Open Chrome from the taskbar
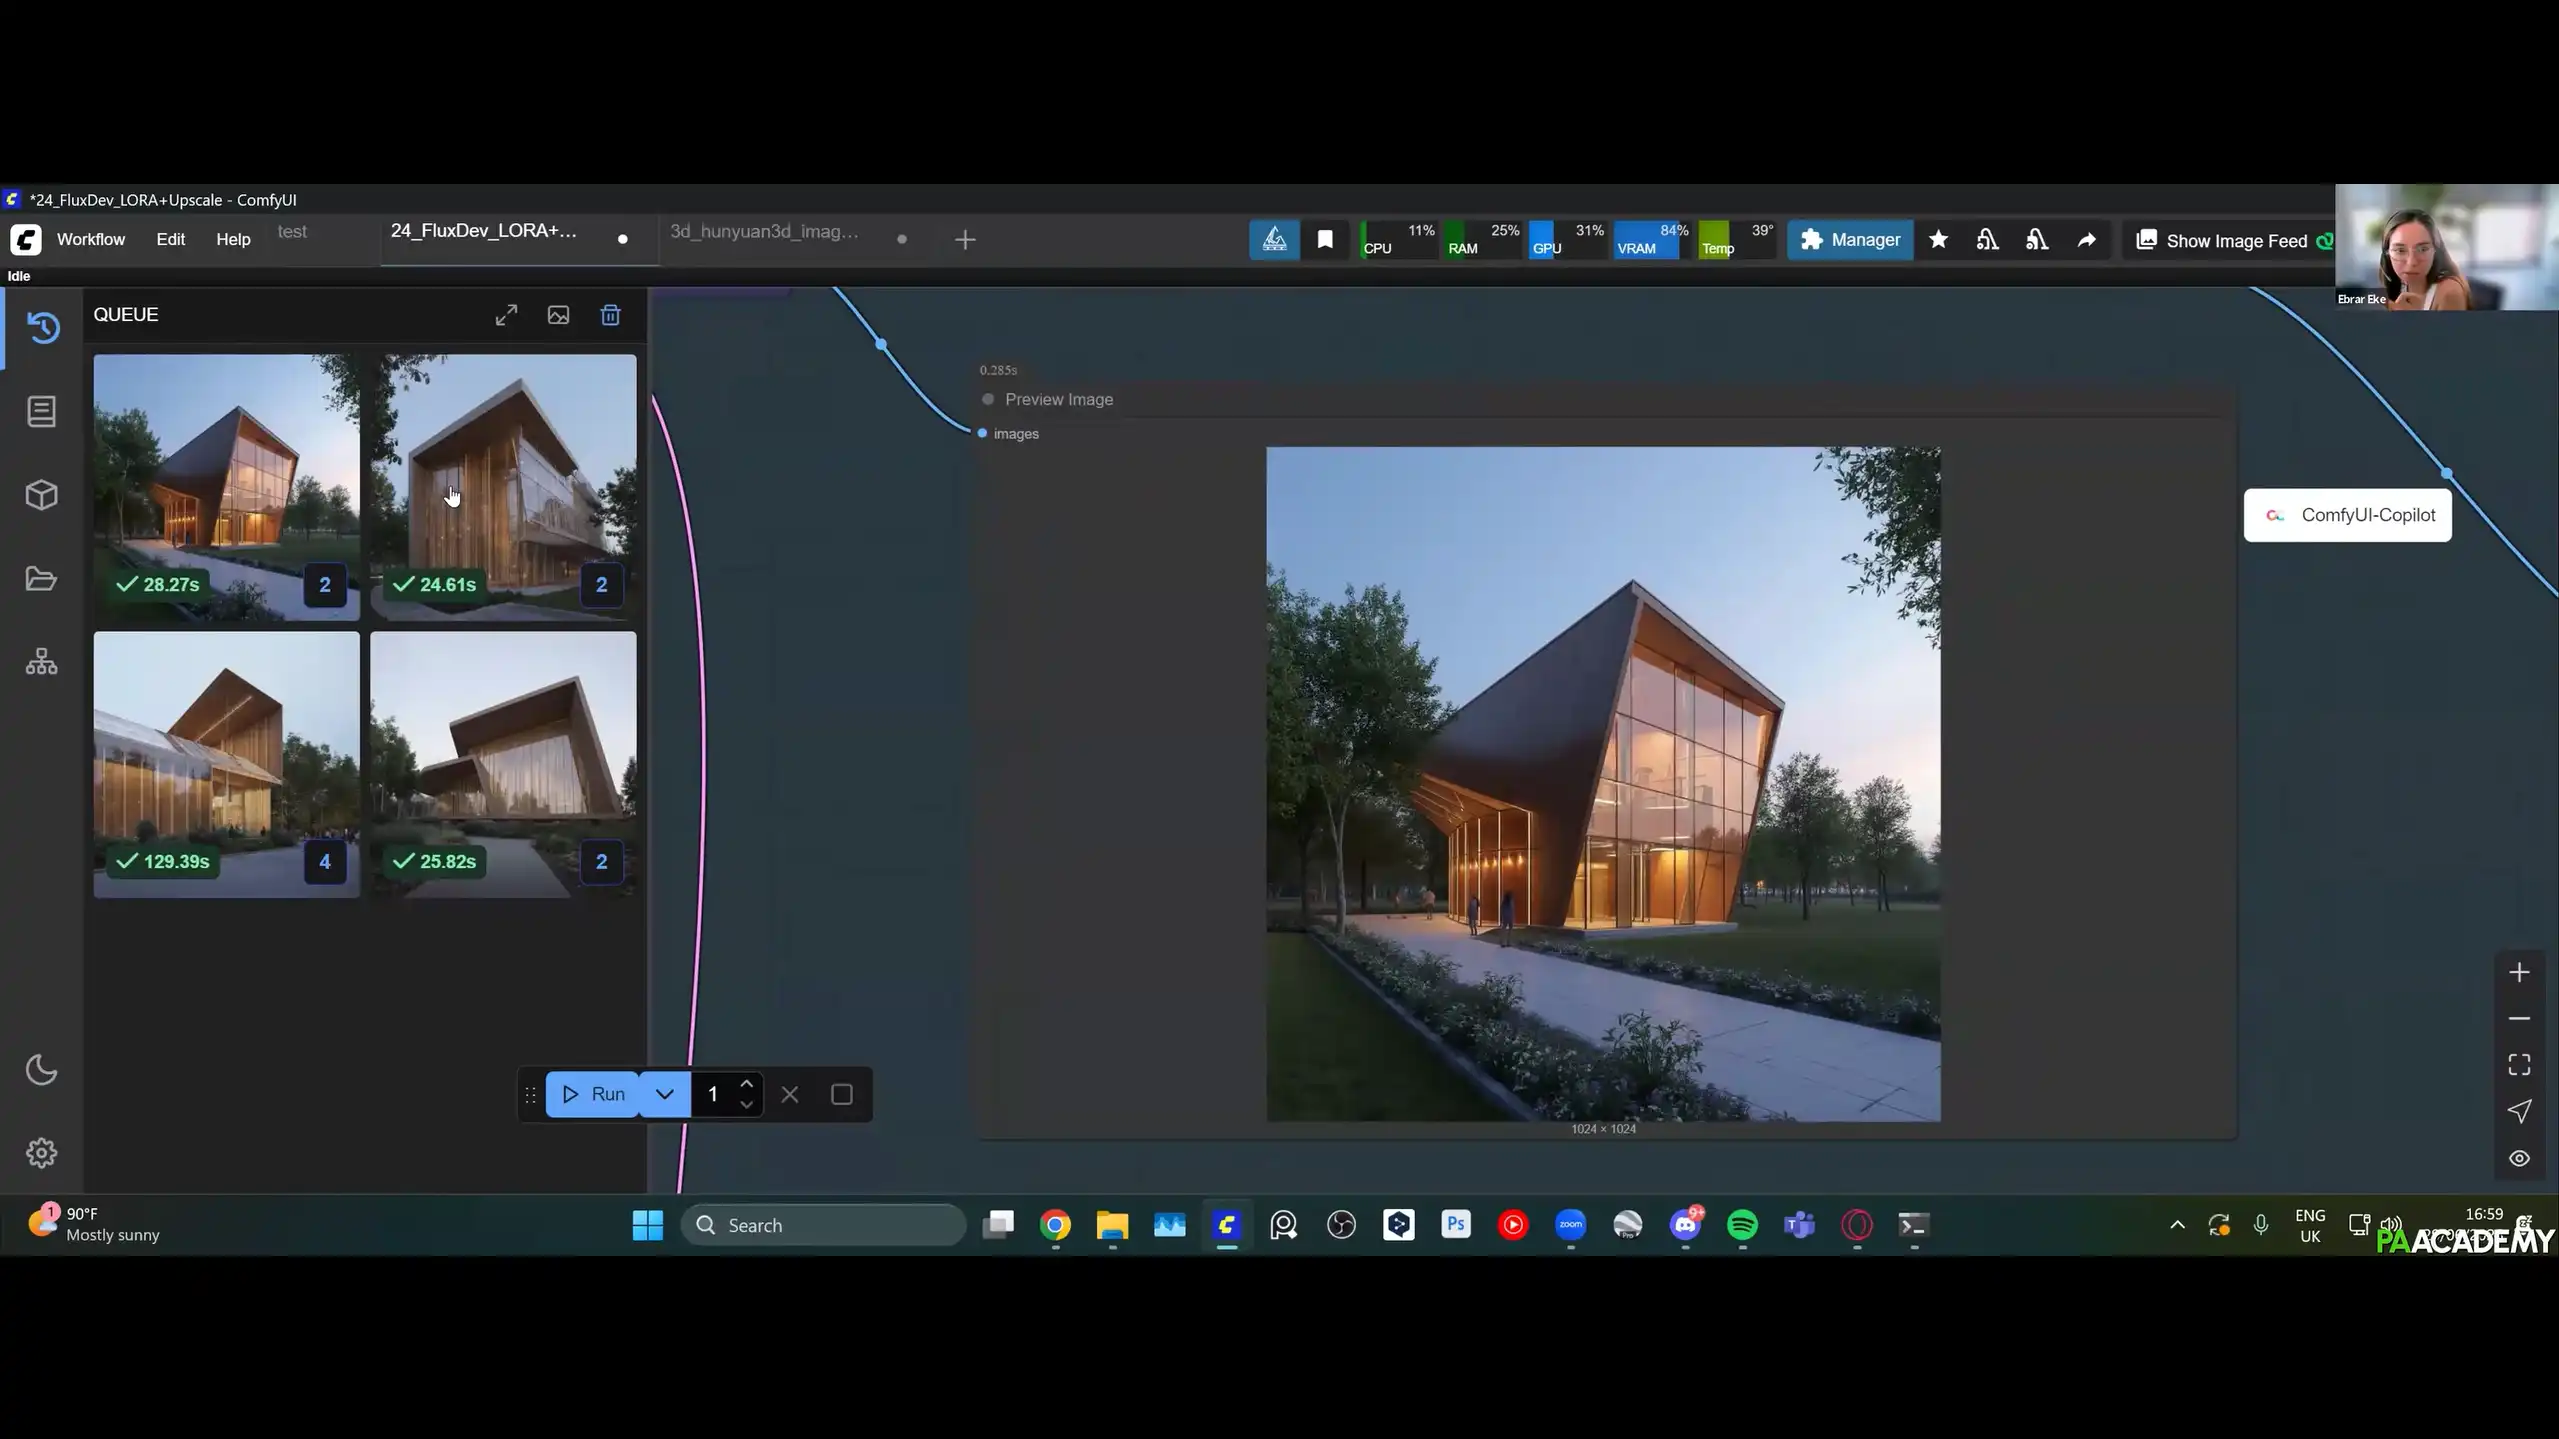Viewport: 2559px width, 1439px height. coord(1055,1225)
